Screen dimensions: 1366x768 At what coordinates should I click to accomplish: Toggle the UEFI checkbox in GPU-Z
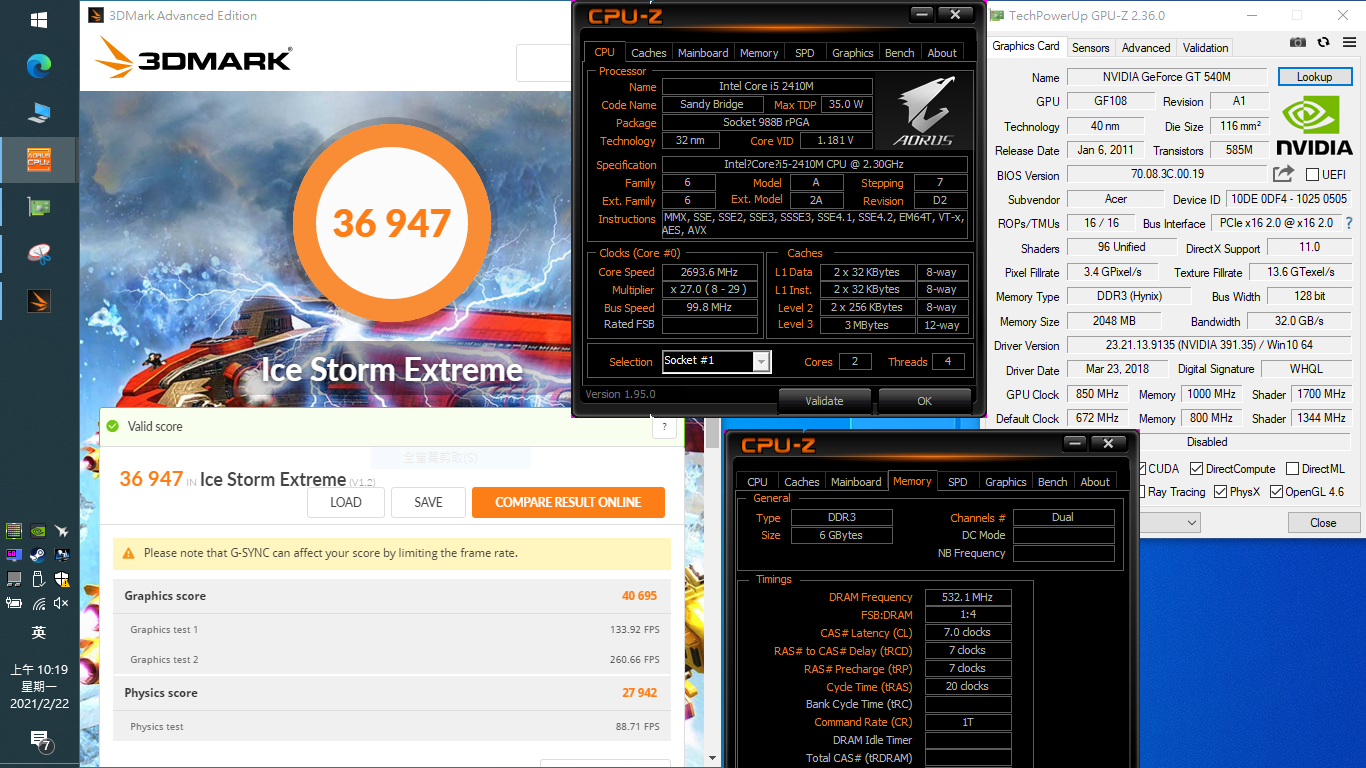1312,175
